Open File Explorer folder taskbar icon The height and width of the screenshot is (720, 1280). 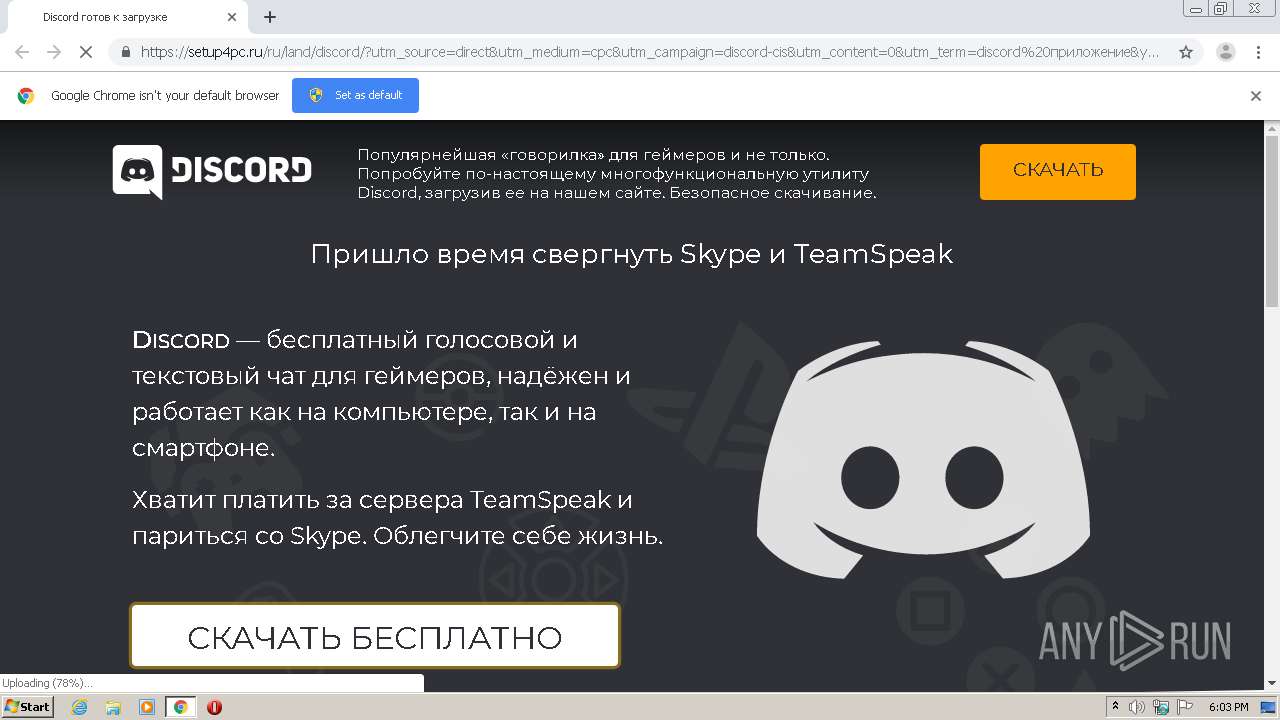point(113,707)
